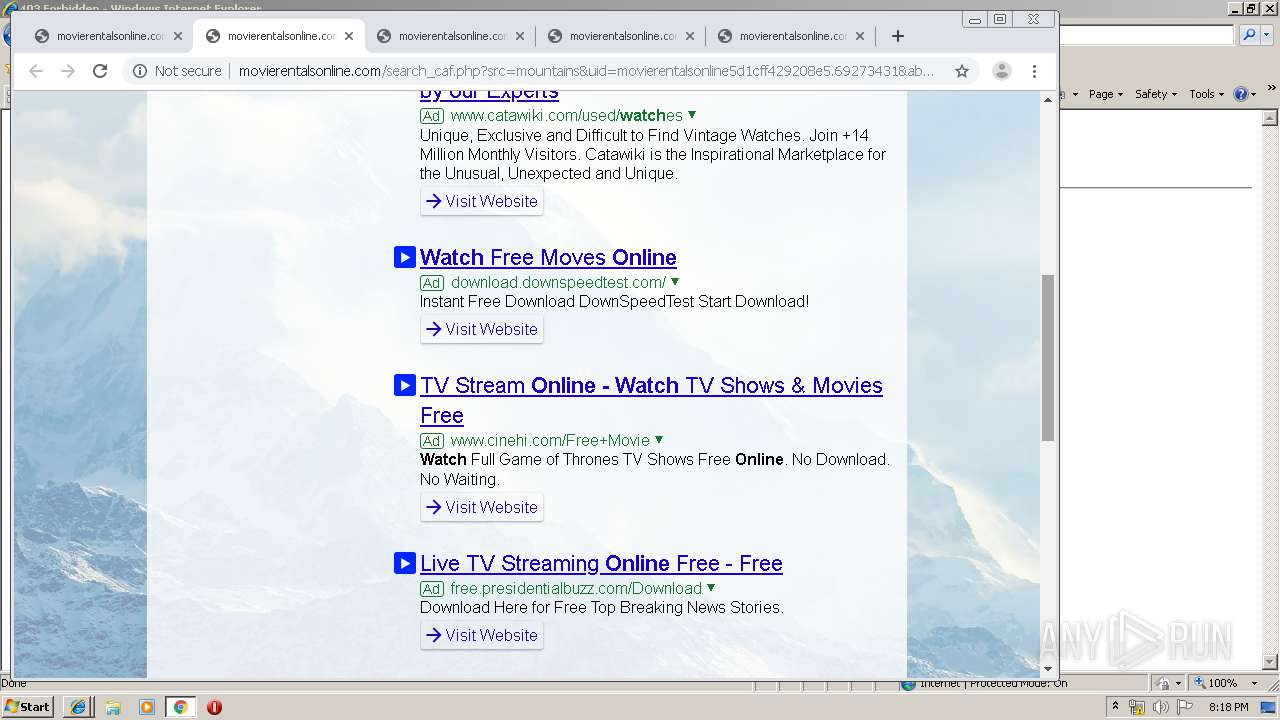Click the Show desktop button in the tray
Viewport: 1280px width, 720px height.
pyautogui.click(x=1270, y=707)
